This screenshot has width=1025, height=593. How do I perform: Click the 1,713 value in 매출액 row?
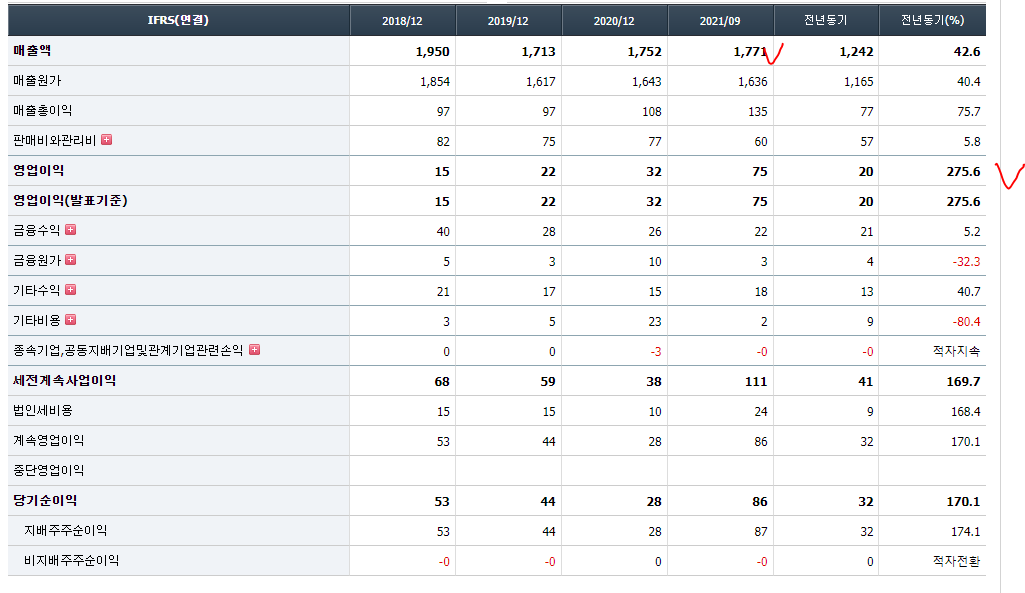click(x=539, y=52)
